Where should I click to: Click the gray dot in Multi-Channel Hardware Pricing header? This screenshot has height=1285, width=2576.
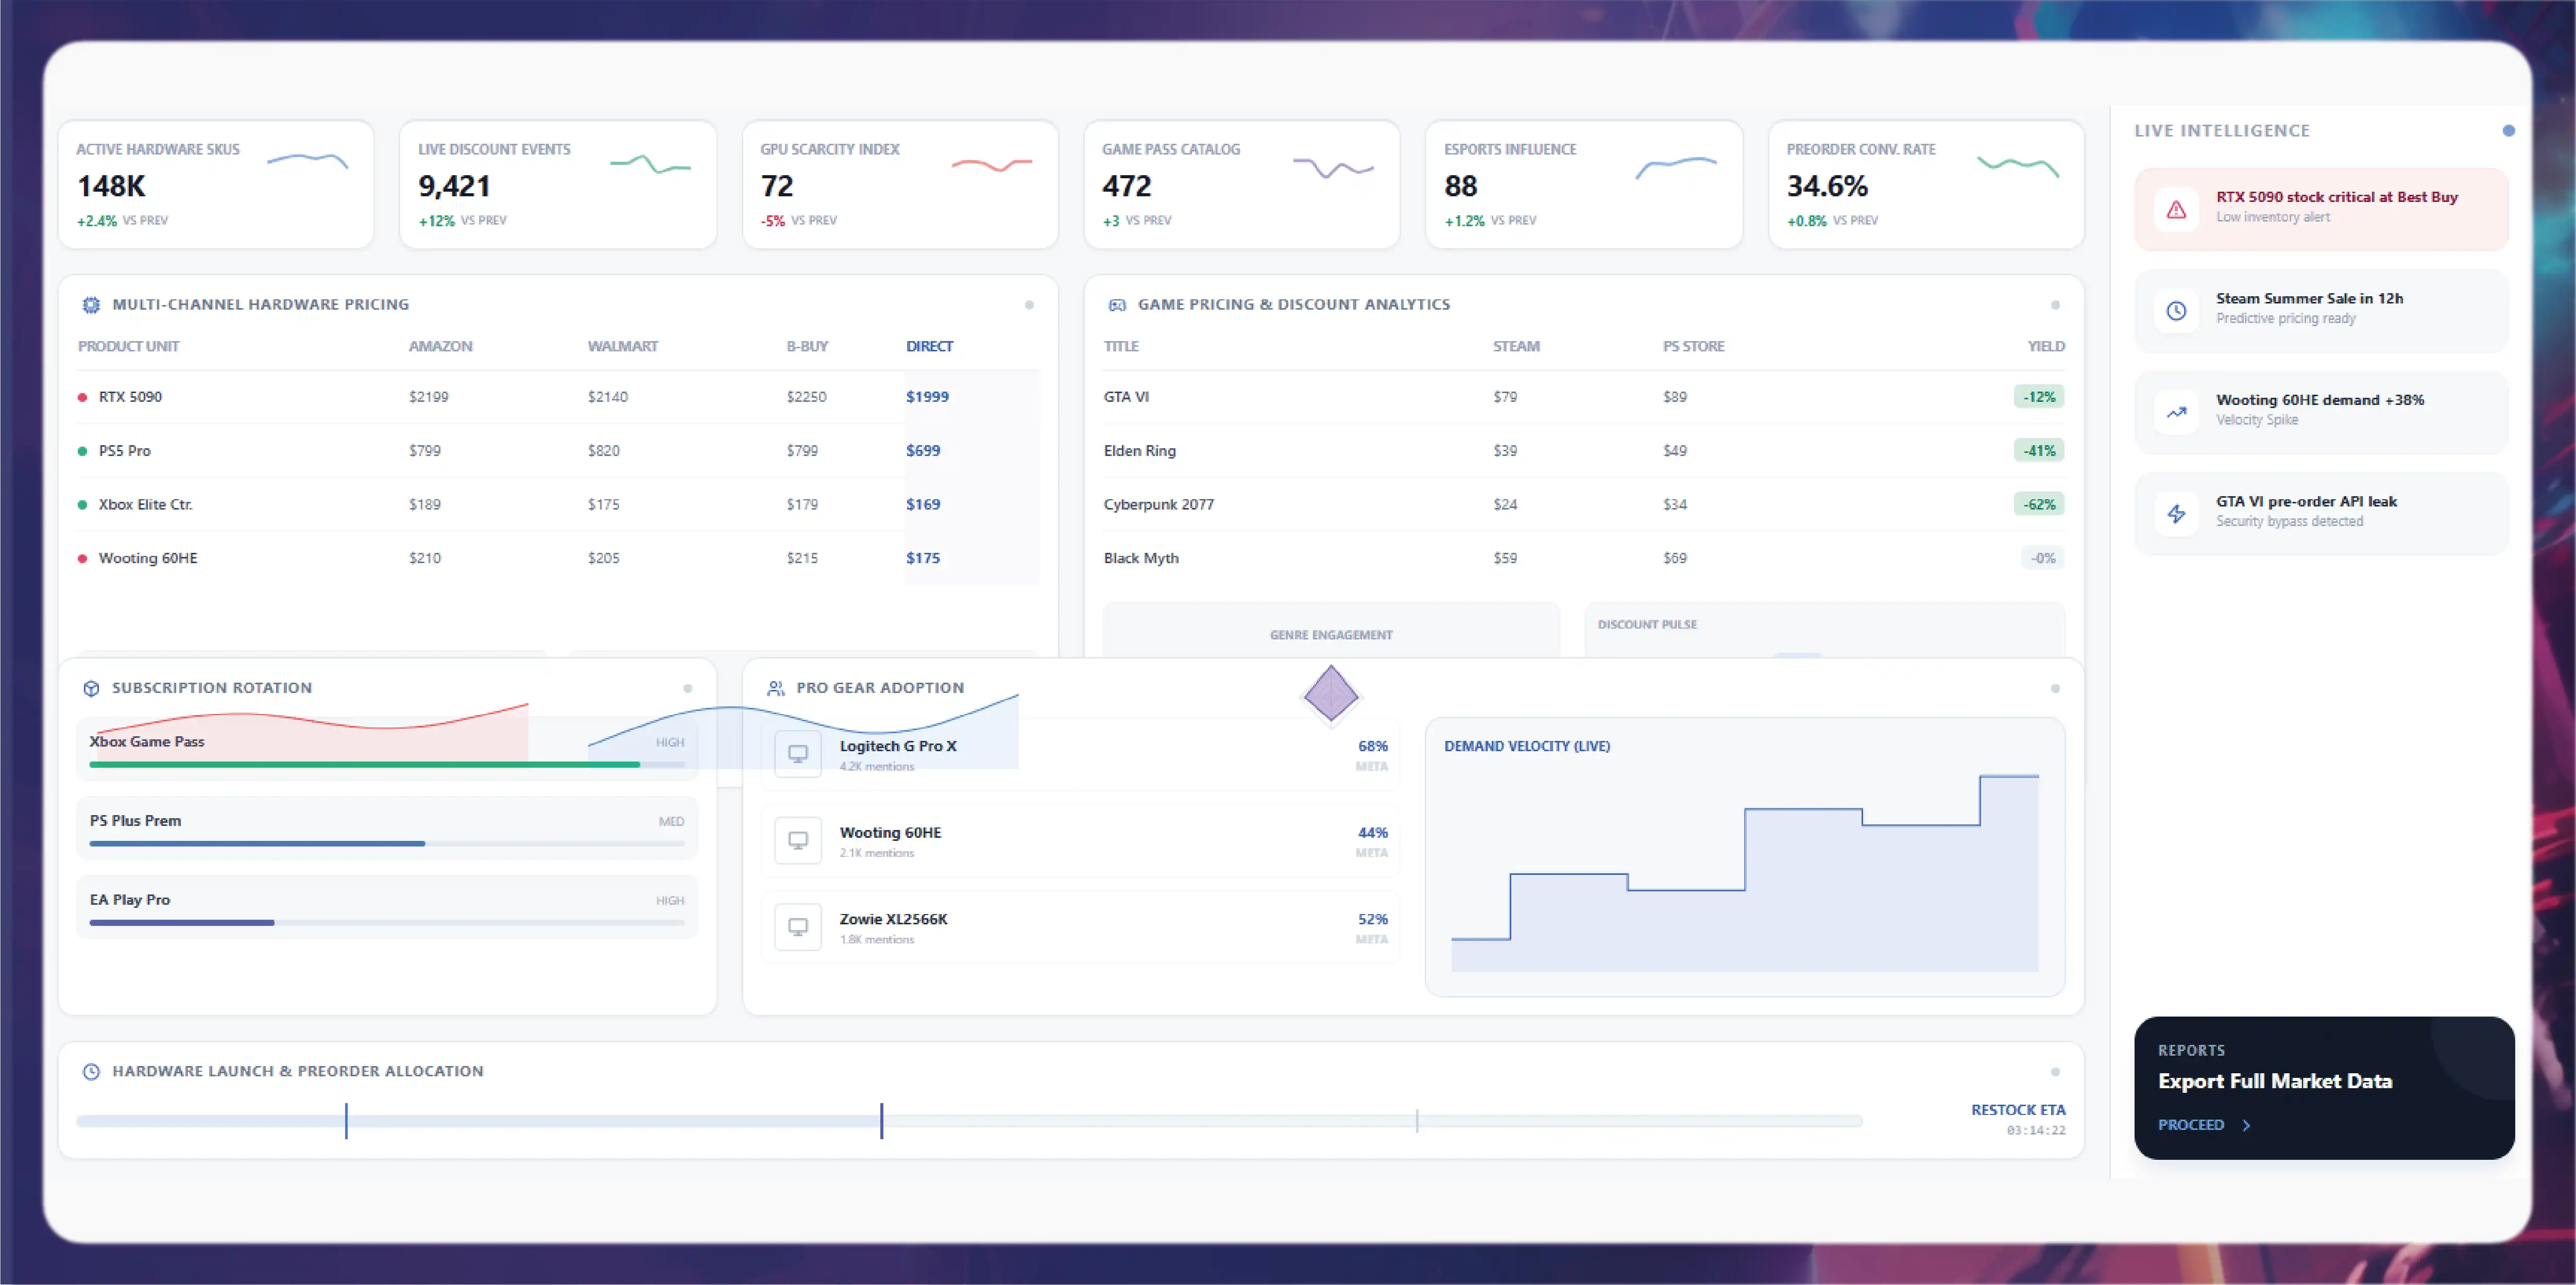point(1029,305)
